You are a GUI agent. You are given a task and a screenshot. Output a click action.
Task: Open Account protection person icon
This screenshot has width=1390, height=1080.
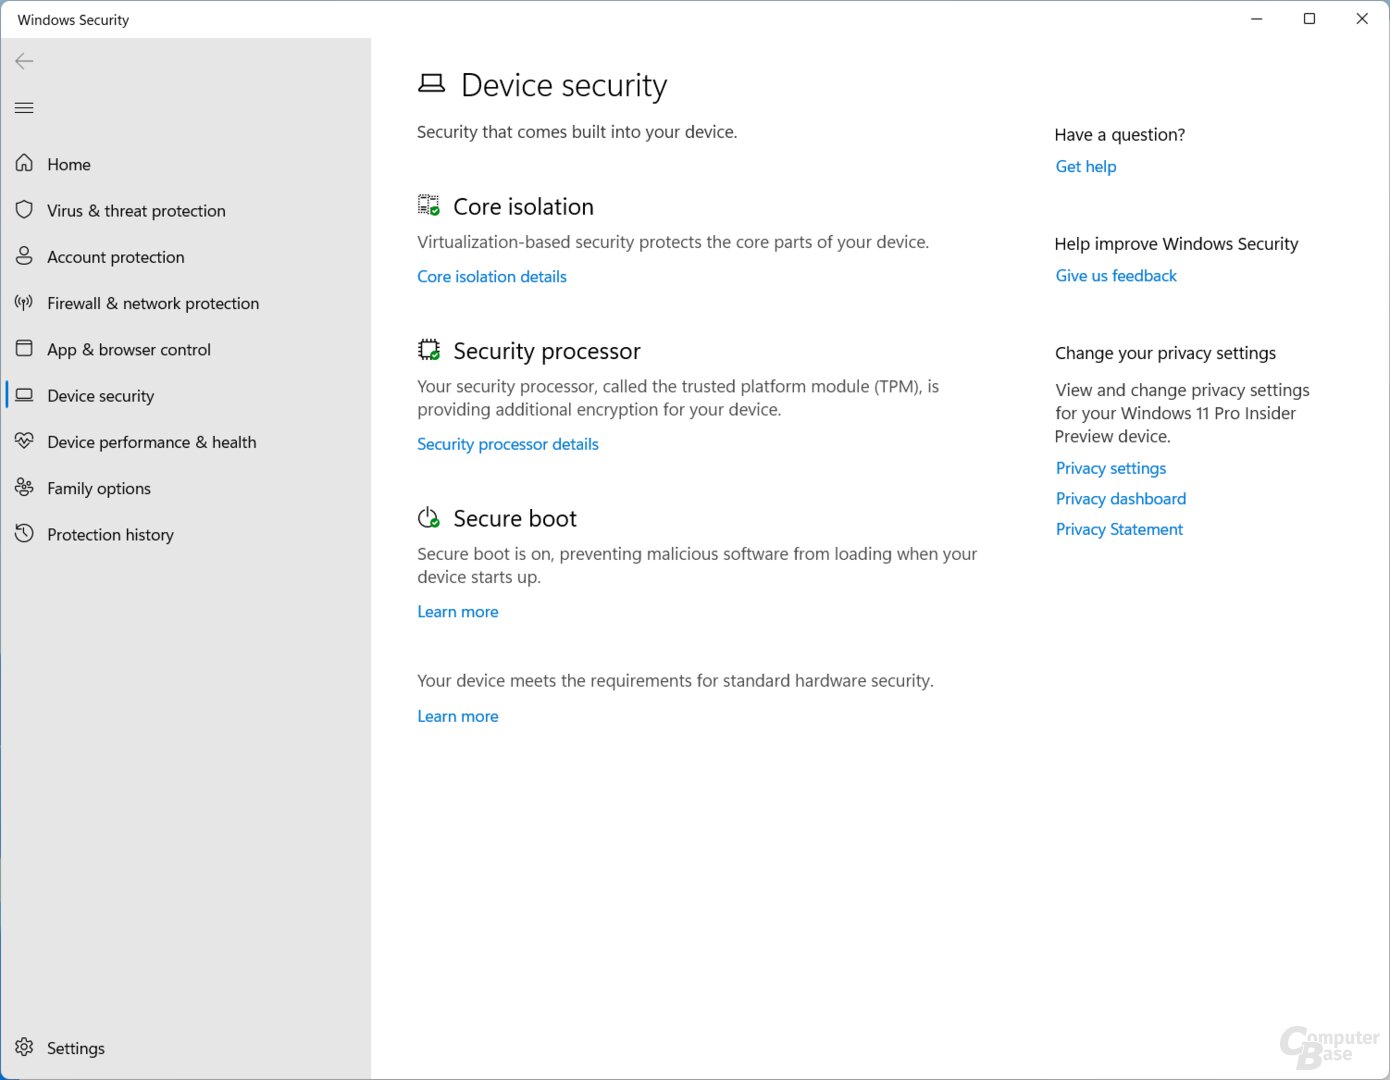(x=25, y=256)
